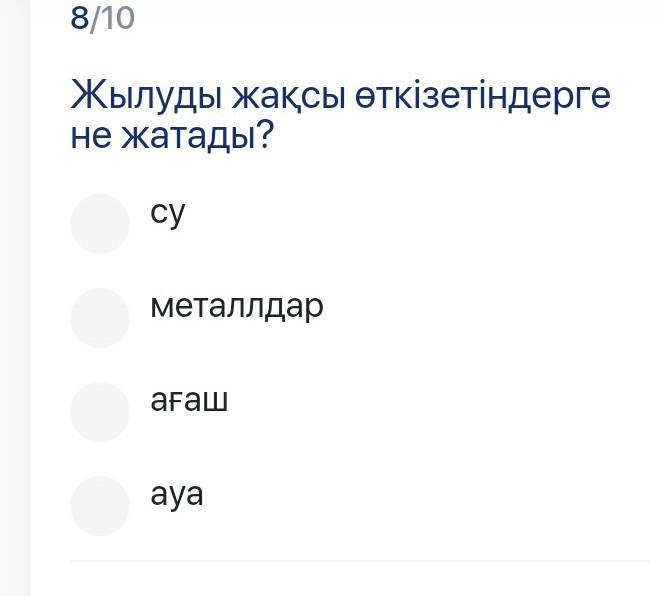Mark the ауа radio button
This screenshot has width=658, height=596.
click(x=100, y=506)
